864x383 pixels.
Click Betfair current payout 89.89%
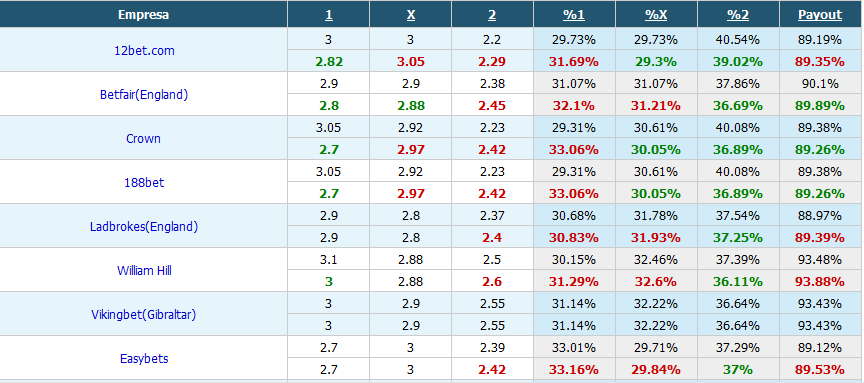[x=820, y=106]
